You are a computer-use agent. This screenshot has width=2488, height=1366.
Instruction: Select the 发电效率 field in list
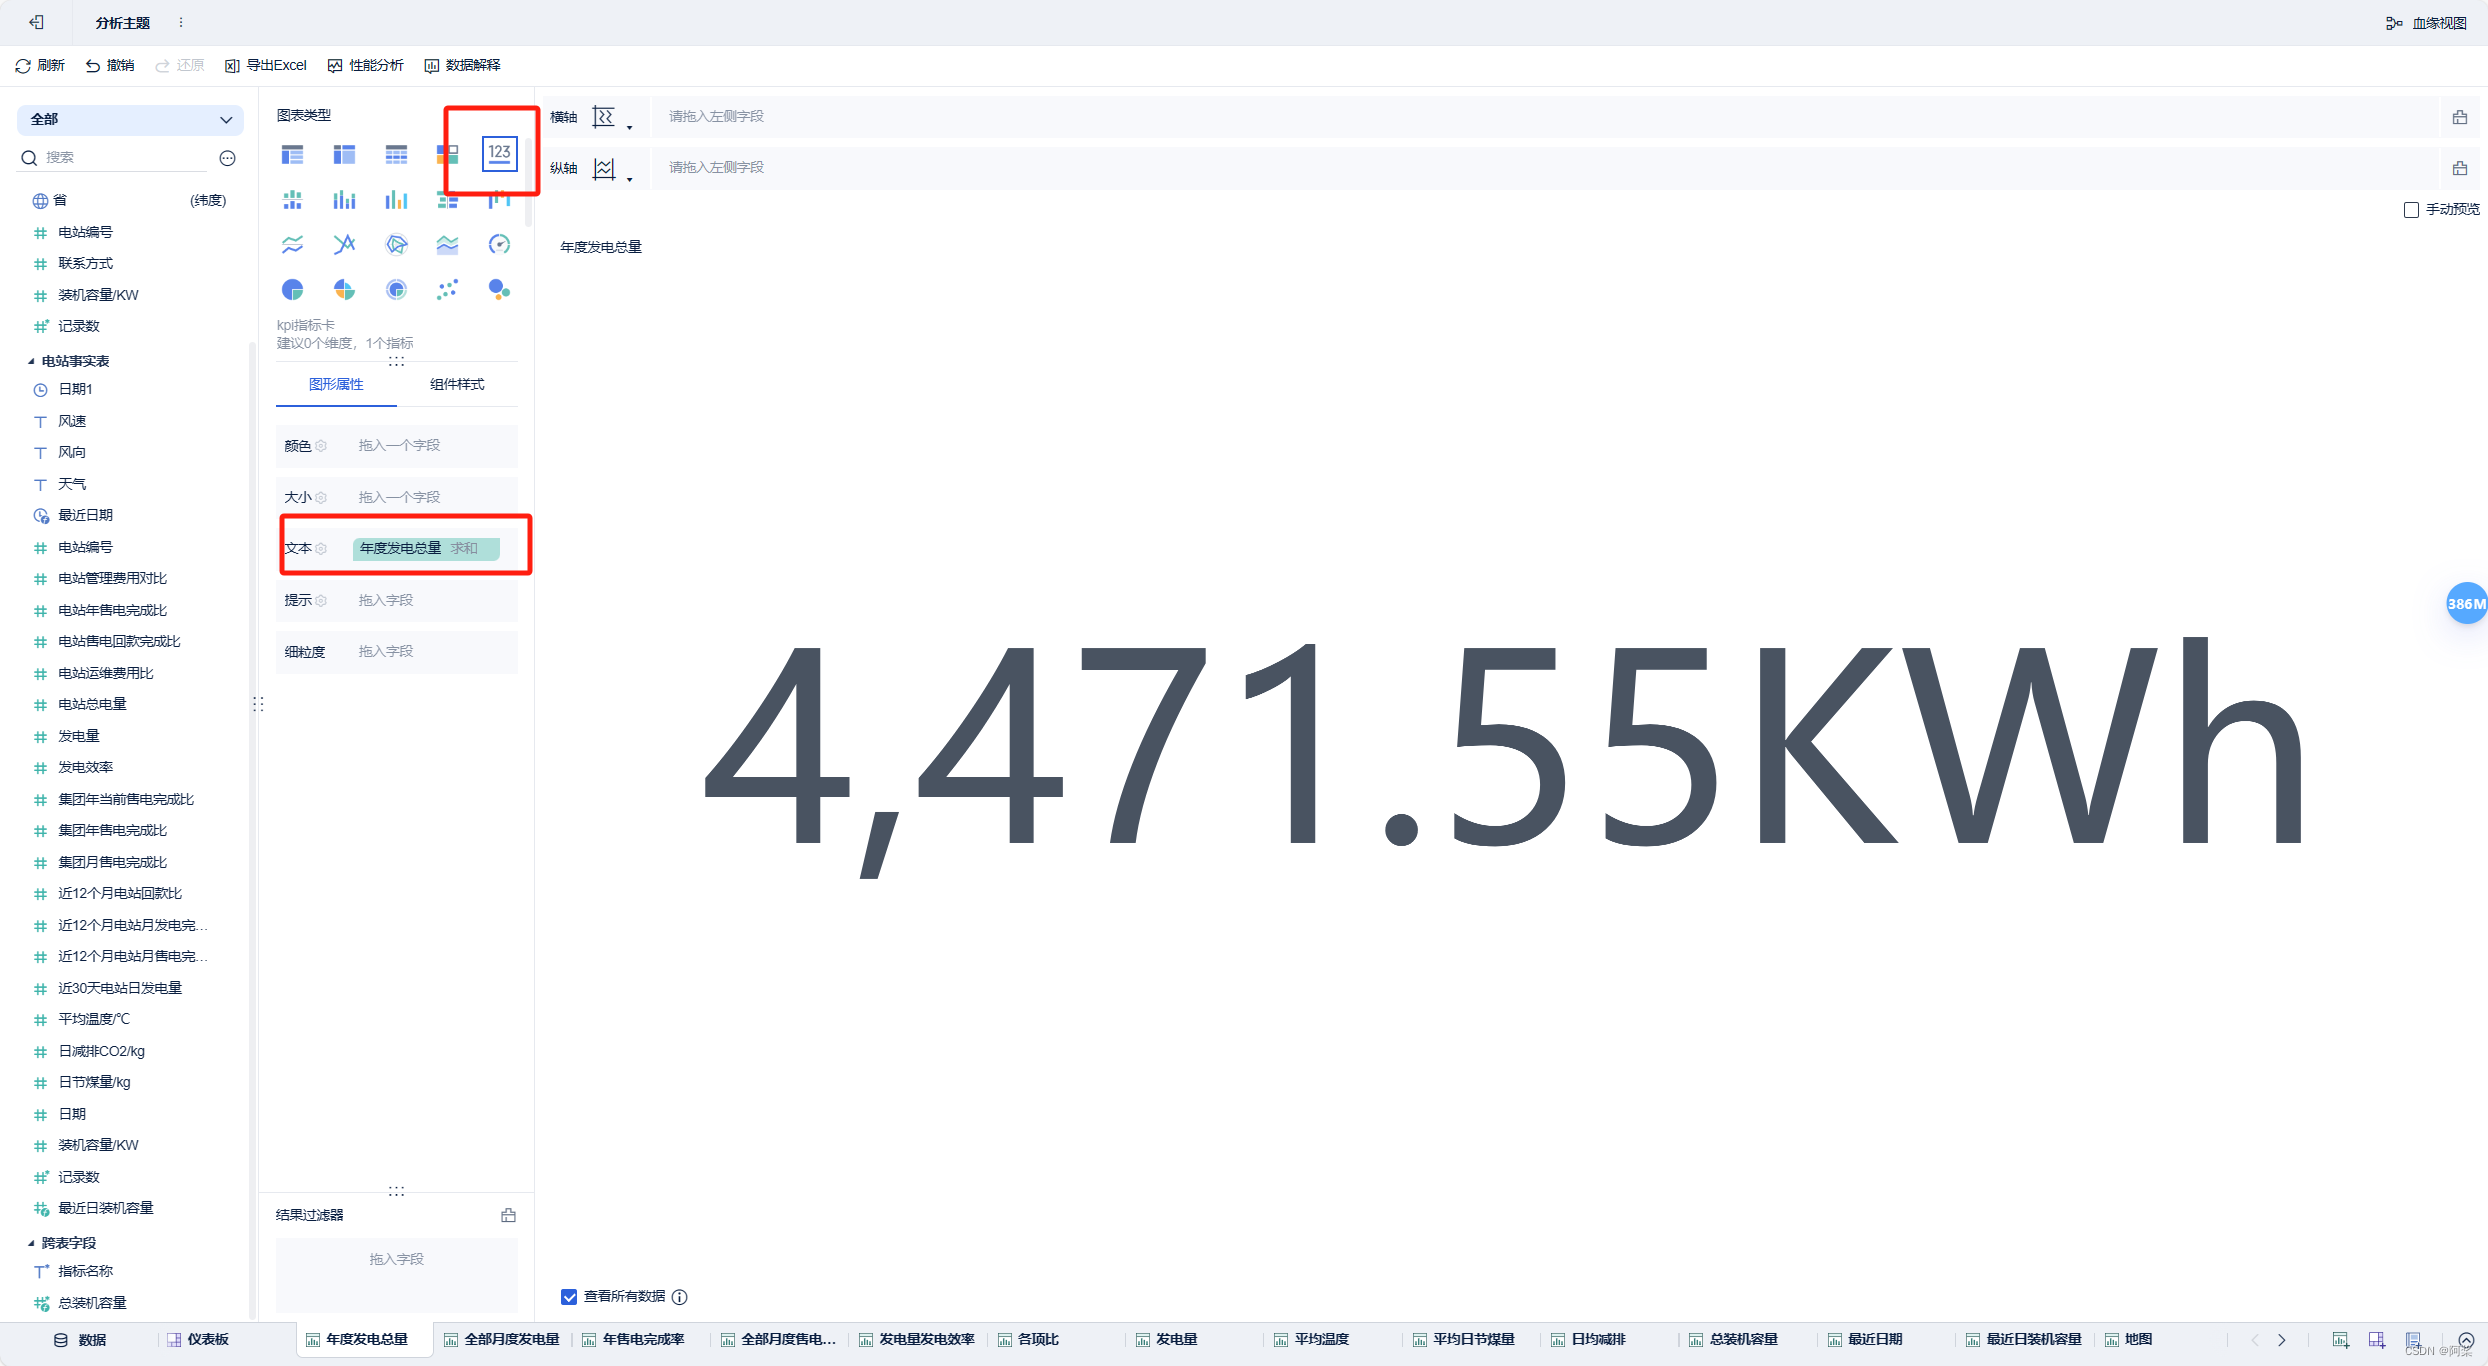[x=85, y=768]
